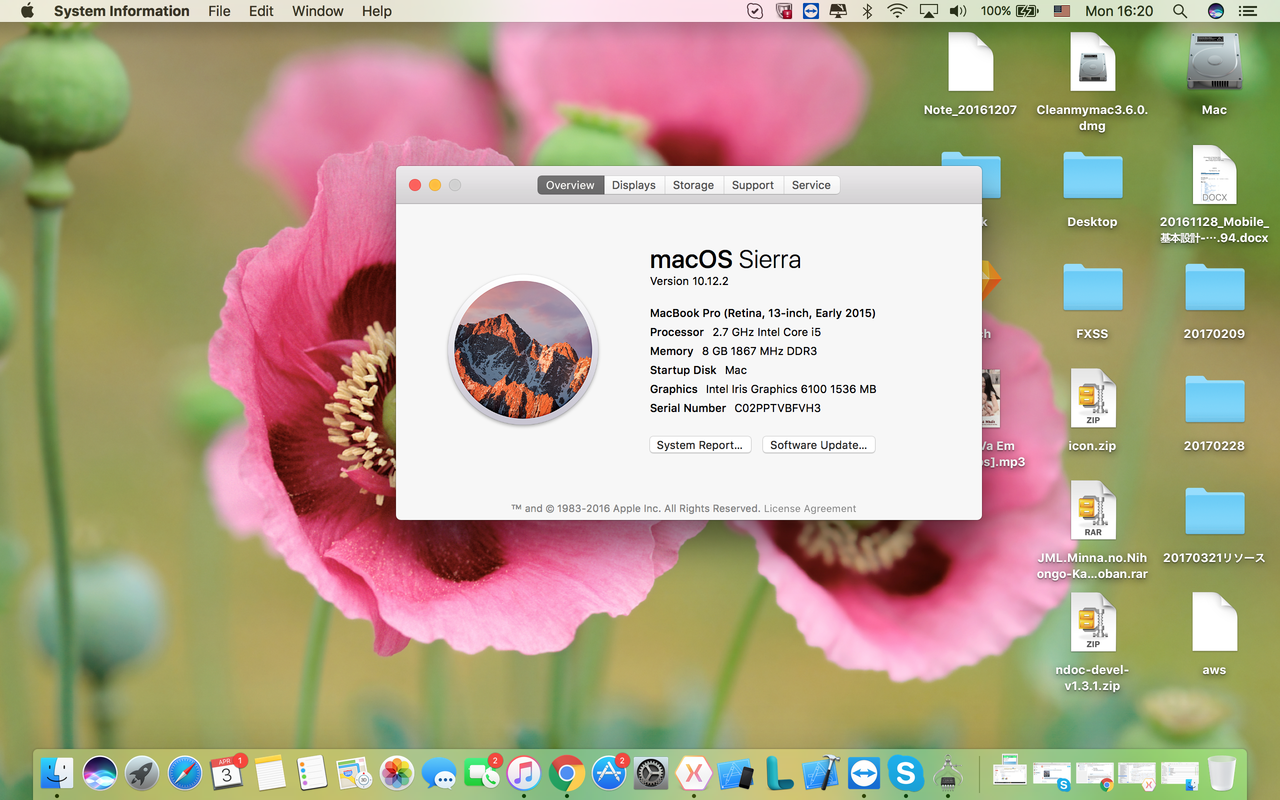This screenshot has height=800, width=1280.
Task: Click the volume speaker menu bar icon
Action: click(958, 11)
